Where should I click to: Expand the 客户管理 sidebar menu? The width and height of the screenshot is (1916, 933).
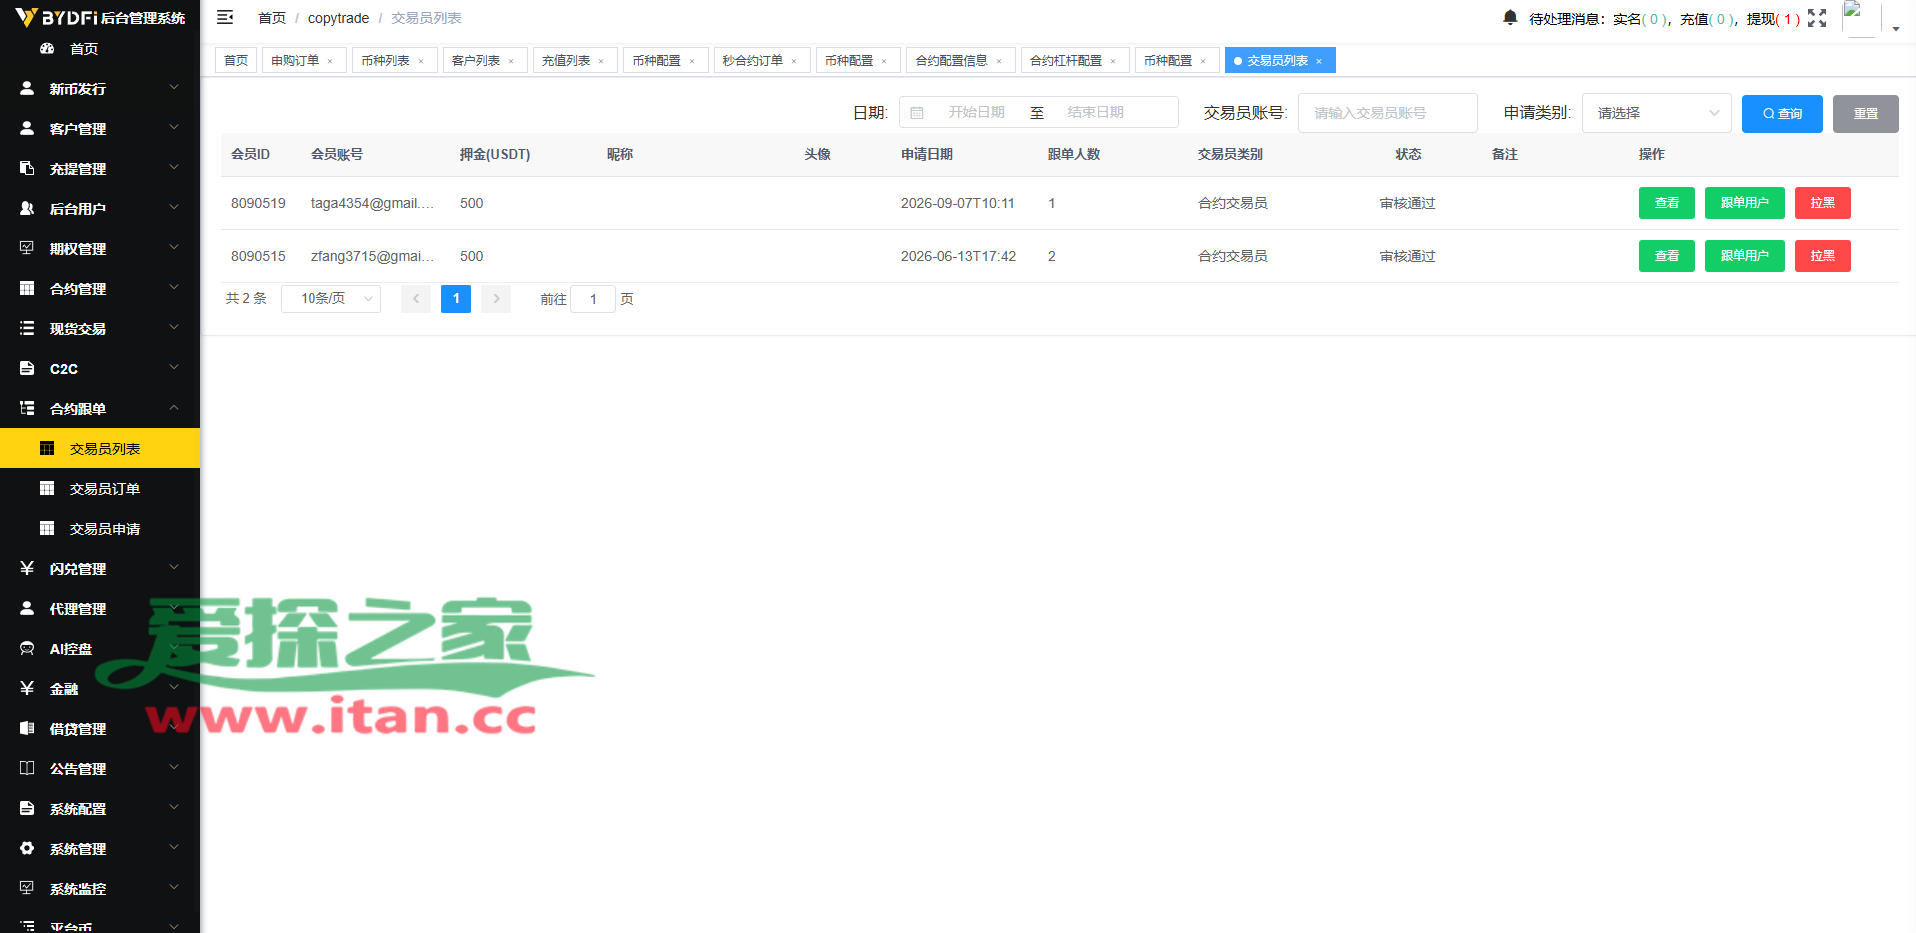click(x=100, y=128)
